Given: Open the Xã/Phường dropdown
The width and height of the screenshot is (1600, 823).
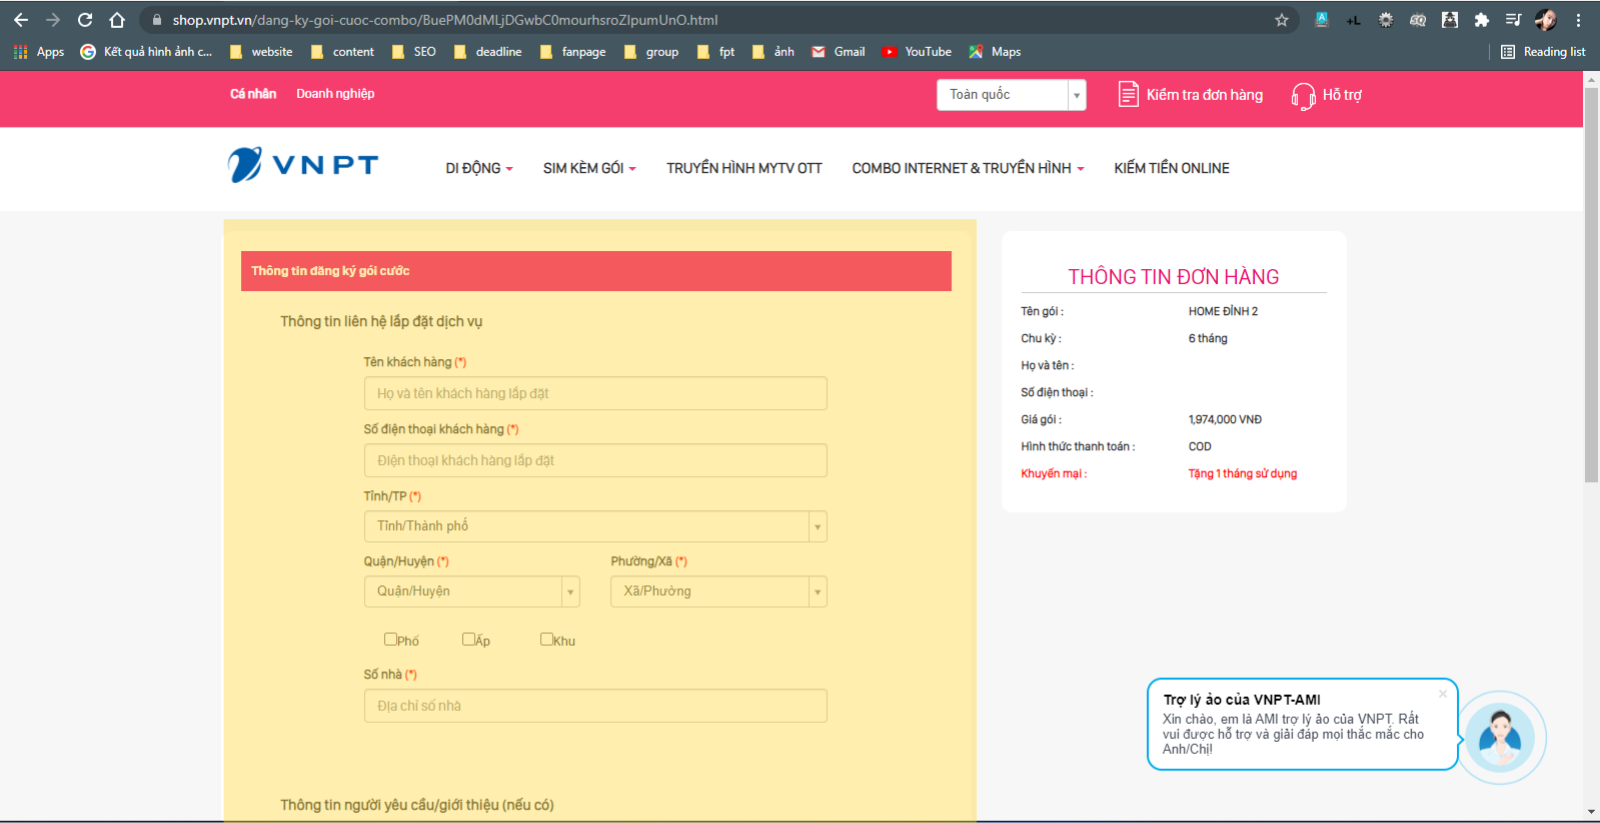Looking at the screenshot, I should click(719, 591).
